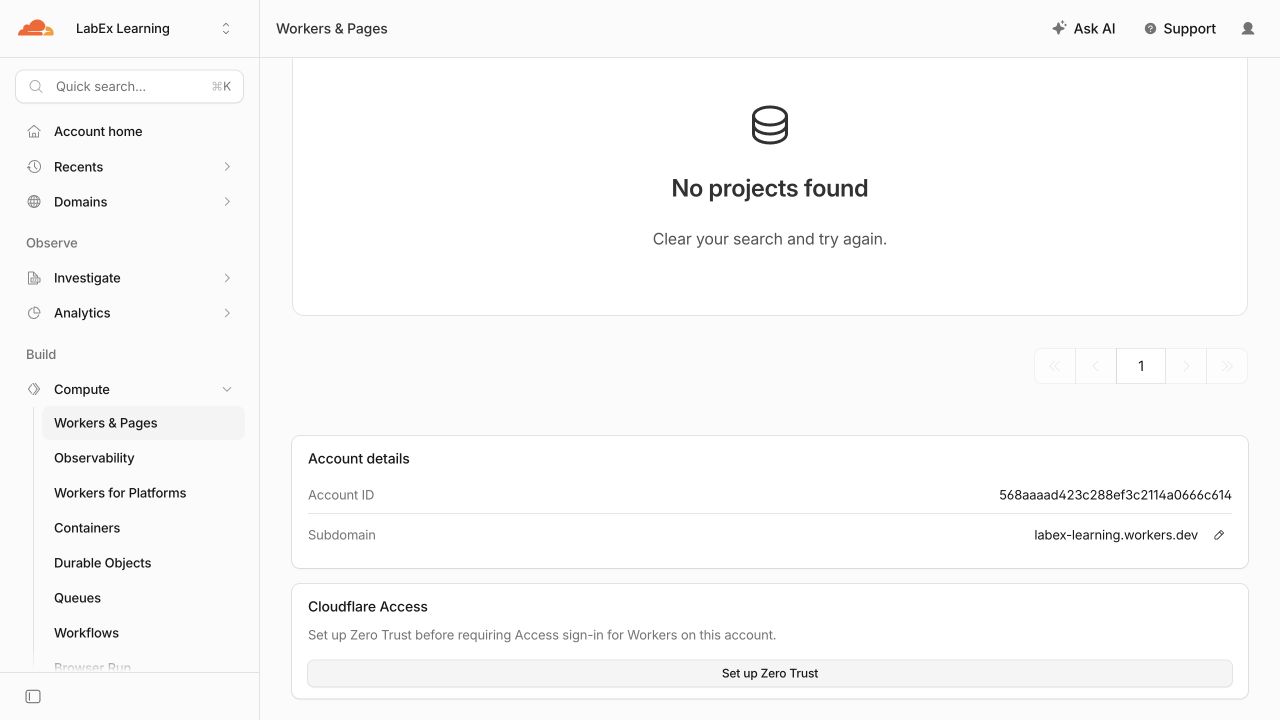Click the Support question mark icon
Screen dimensions: 1280x720
point(1150,29)
